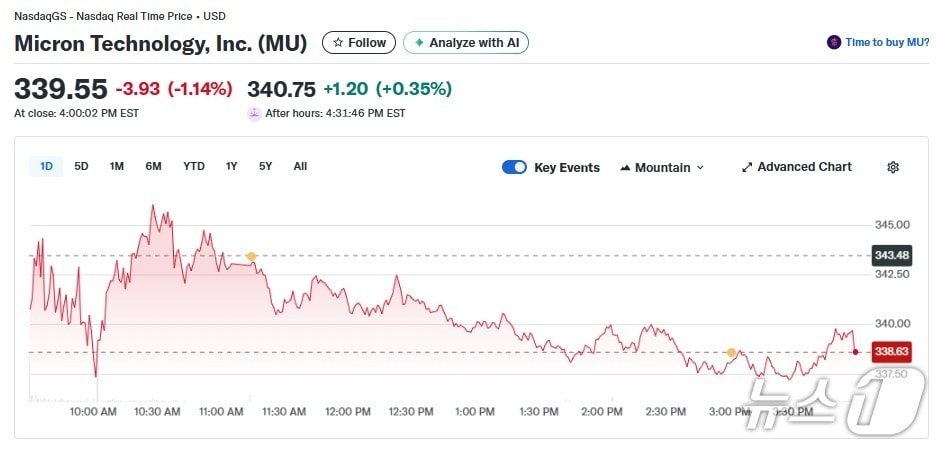Select the 1D time range tab

47,166
